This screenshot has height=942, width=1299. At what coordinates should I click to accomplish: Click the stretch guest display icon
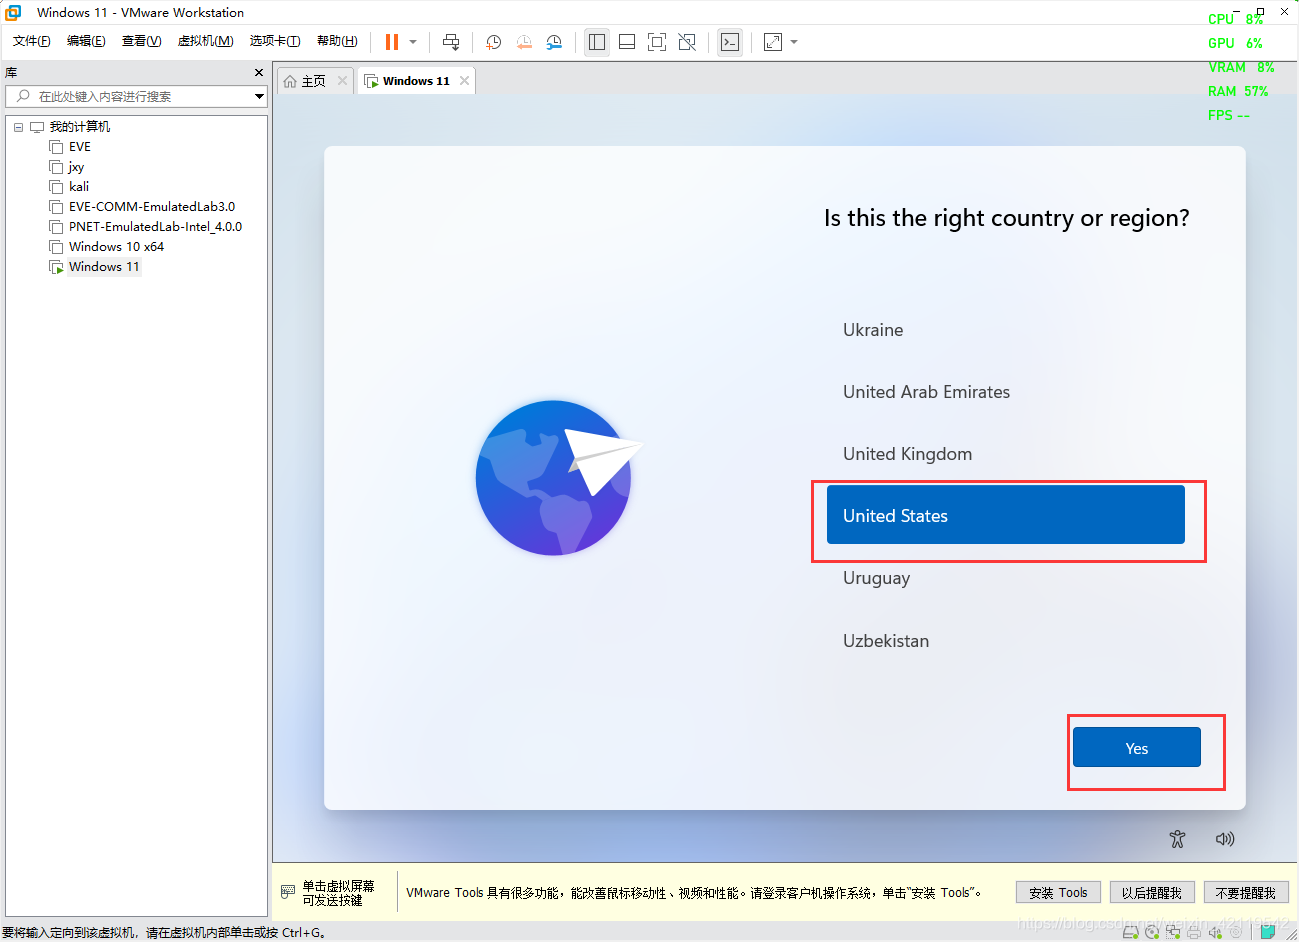click(x=773, y=42)
